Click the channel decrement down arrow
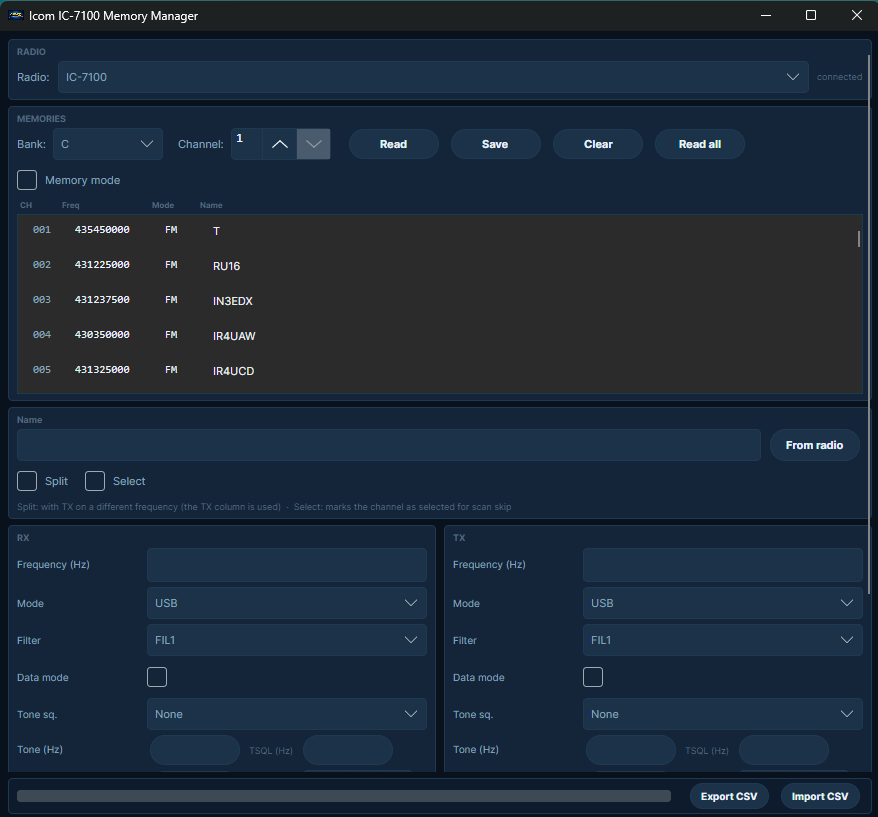 tap(314, 144)
